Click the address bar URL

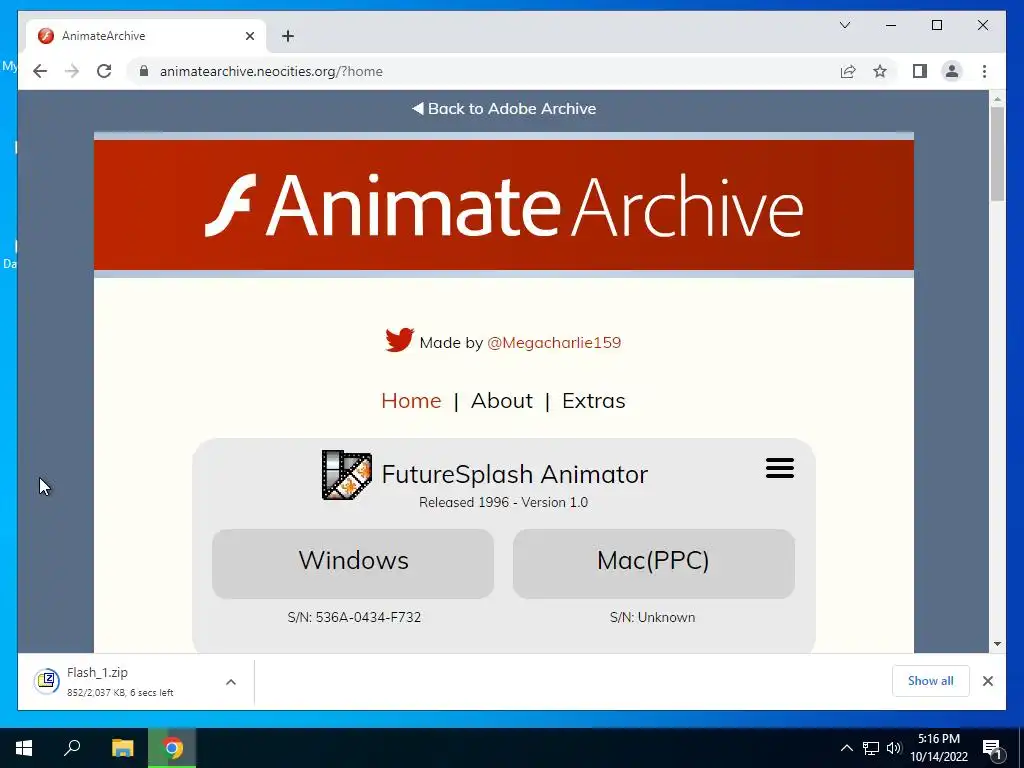pos(271,71)
